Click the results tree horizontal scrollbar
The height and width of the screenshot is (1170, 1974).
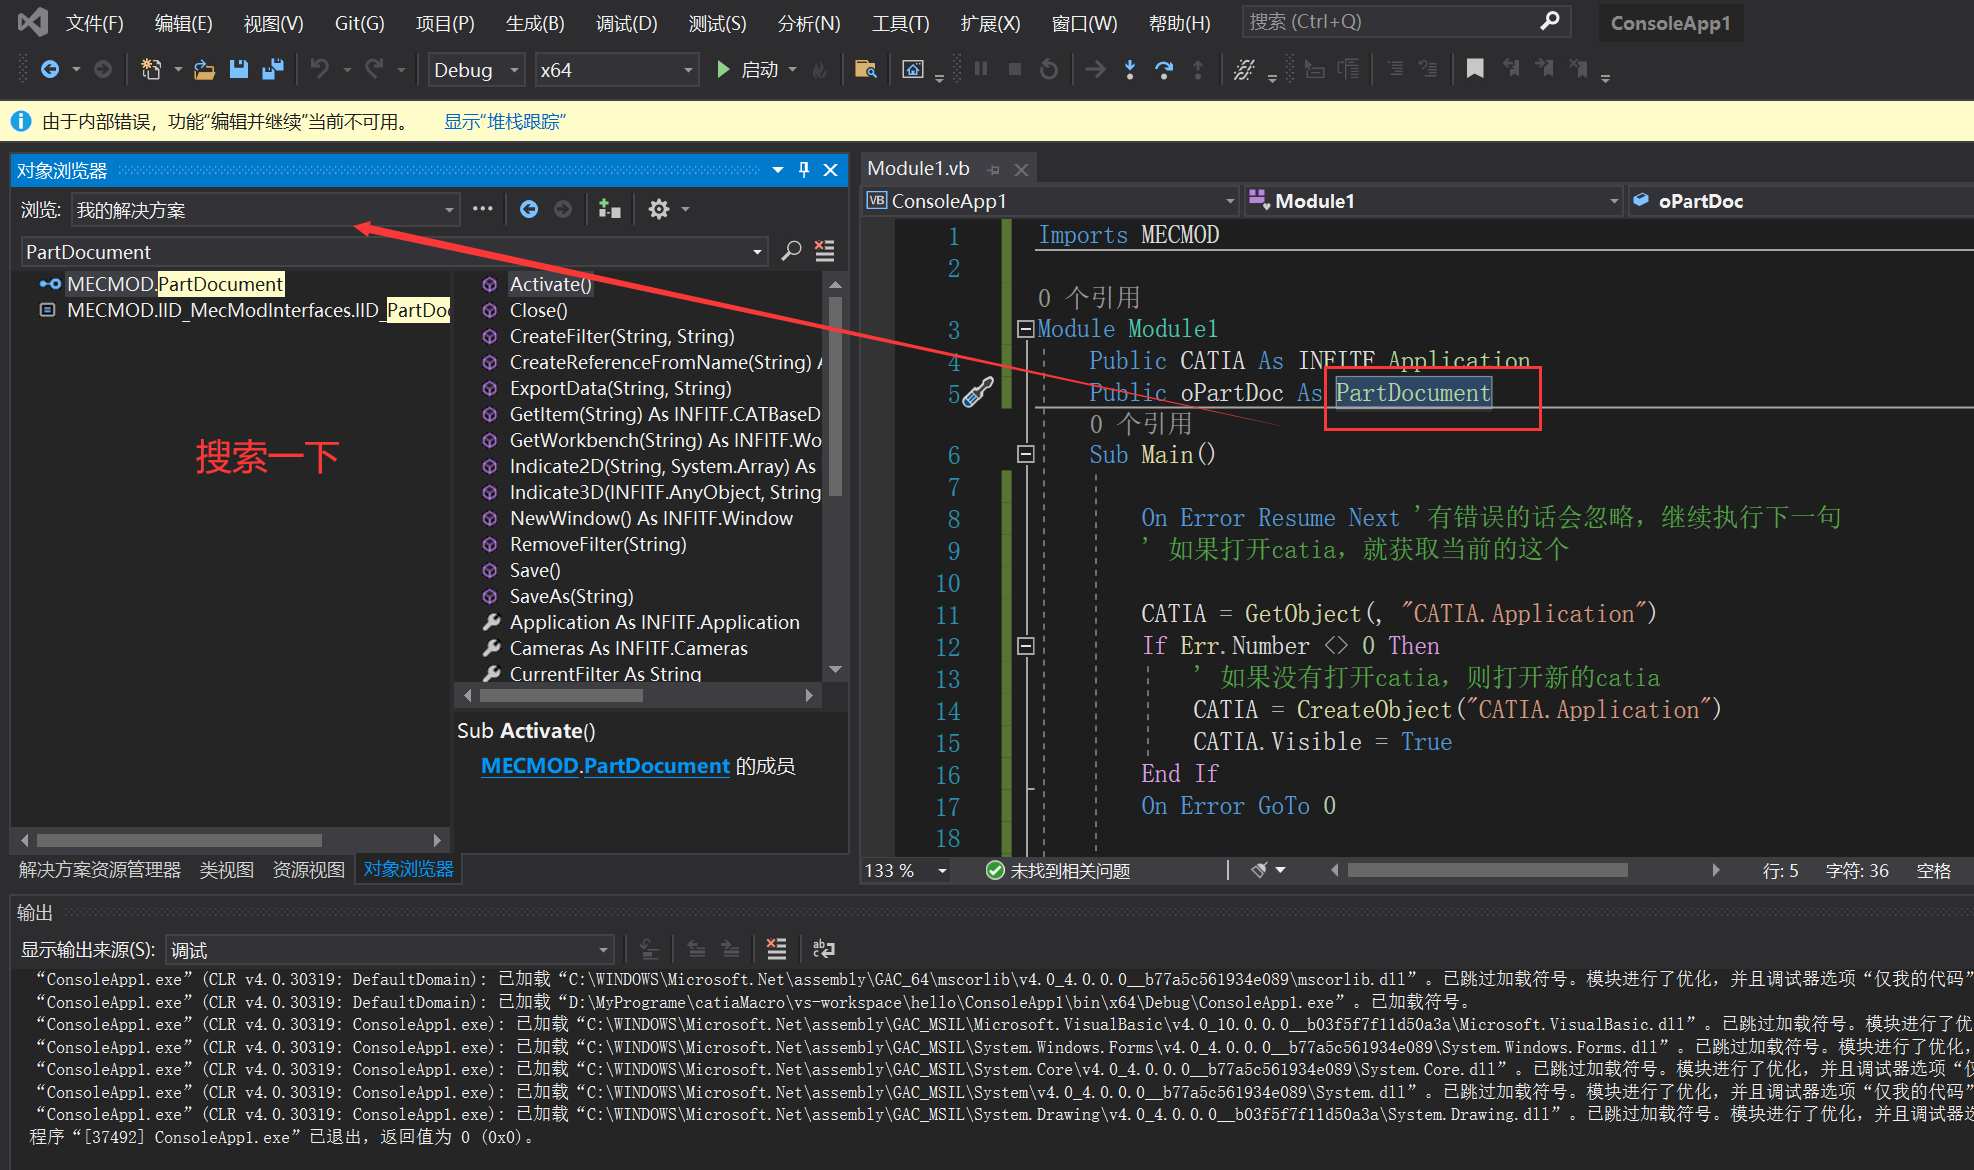pyautogui.click(x=178, y=840)
